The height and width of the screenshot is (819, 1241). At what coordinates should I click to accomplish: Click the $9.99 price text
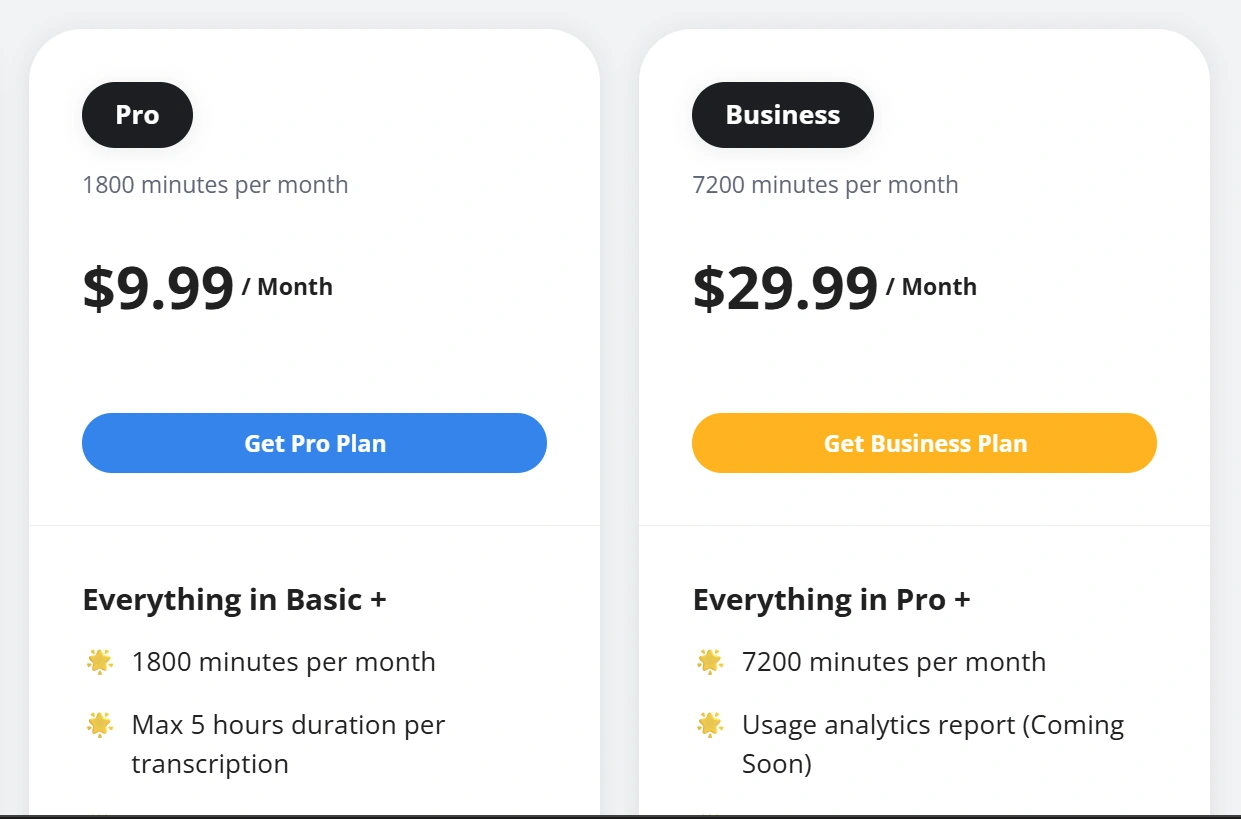(x=158, y=288)
